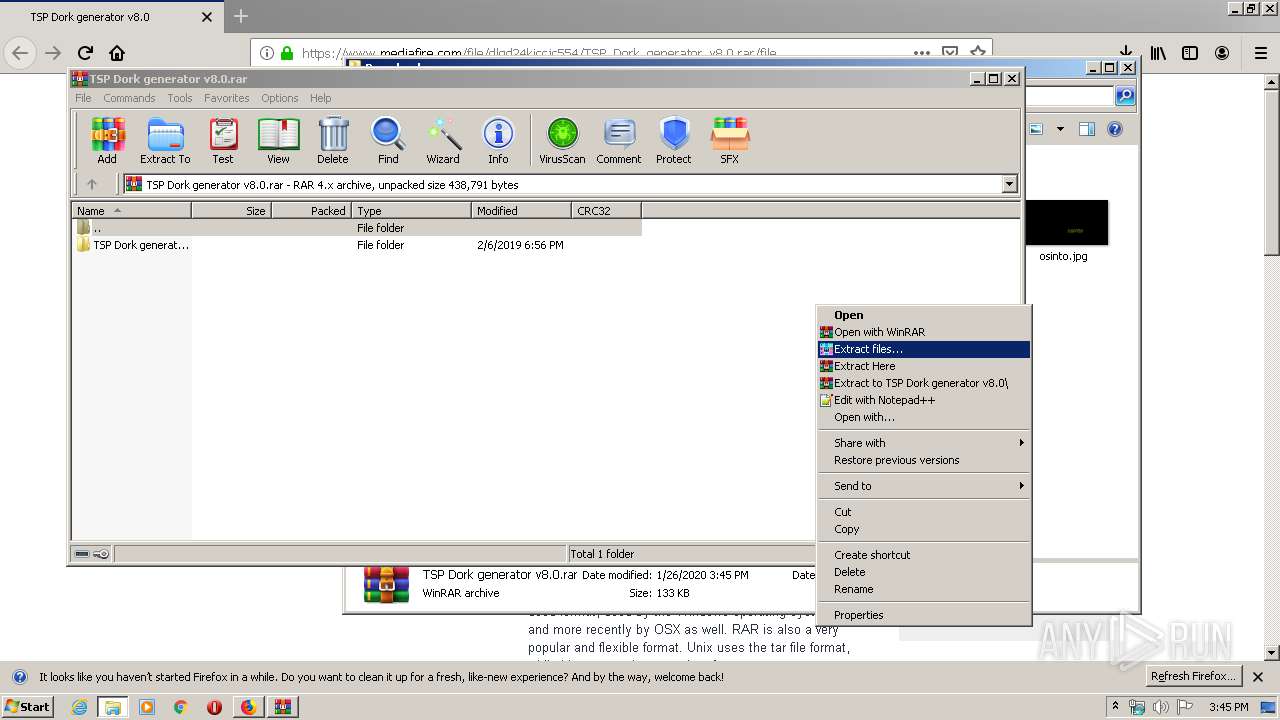Click the Firefox taskbar icon

248,706
